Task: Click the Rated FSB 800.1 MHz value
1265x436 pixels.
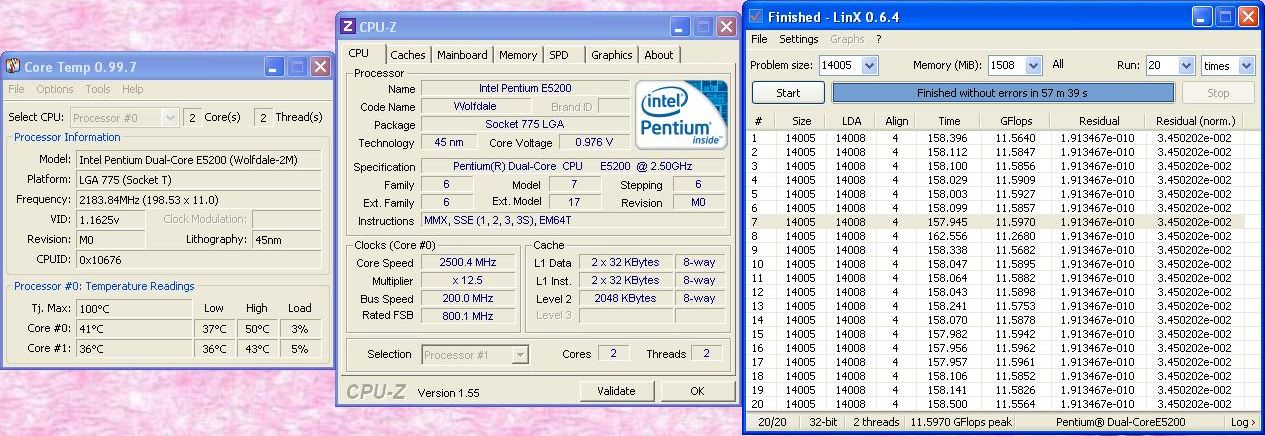Action: point(467,316)
